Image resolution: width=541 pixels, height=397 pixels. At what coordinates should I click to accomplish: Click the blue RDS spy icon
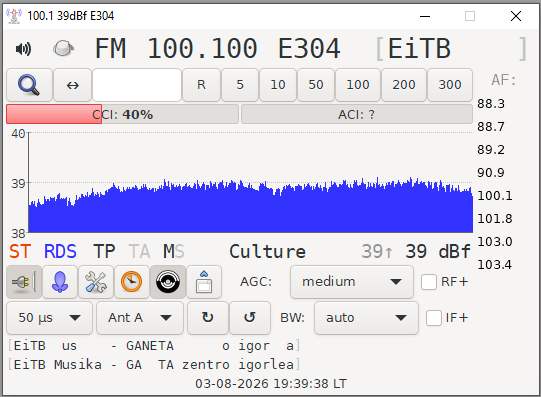[x=60, y=282]
